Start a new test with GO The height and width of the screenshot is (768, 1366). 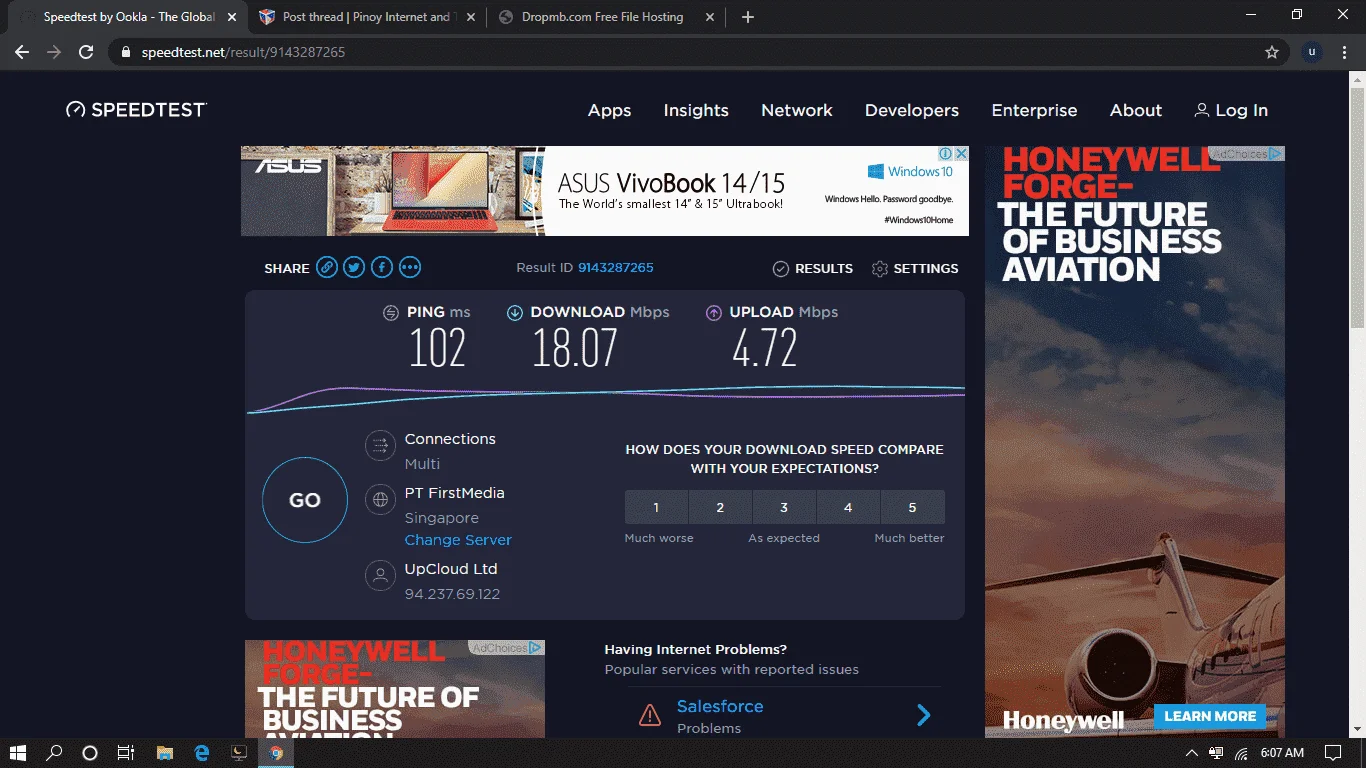tap(305, 500)
